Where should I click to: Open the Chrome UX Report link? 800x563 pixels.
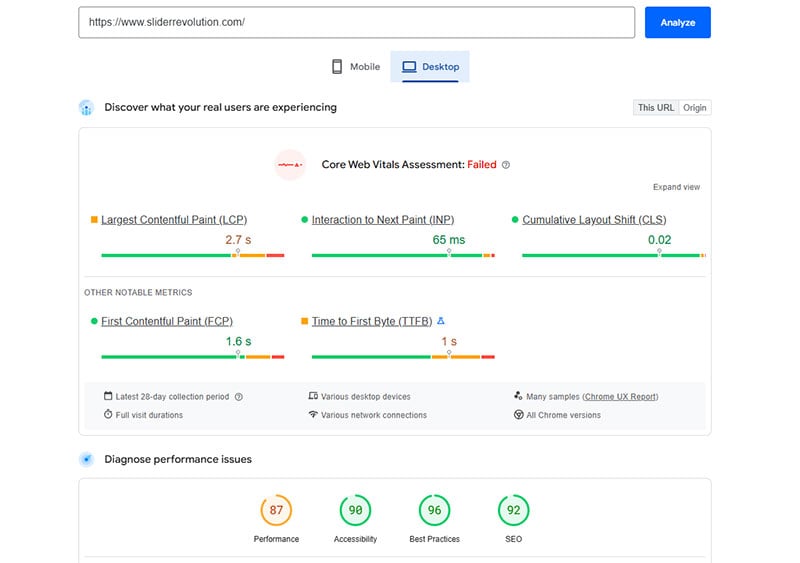click(x=620, y=397)
